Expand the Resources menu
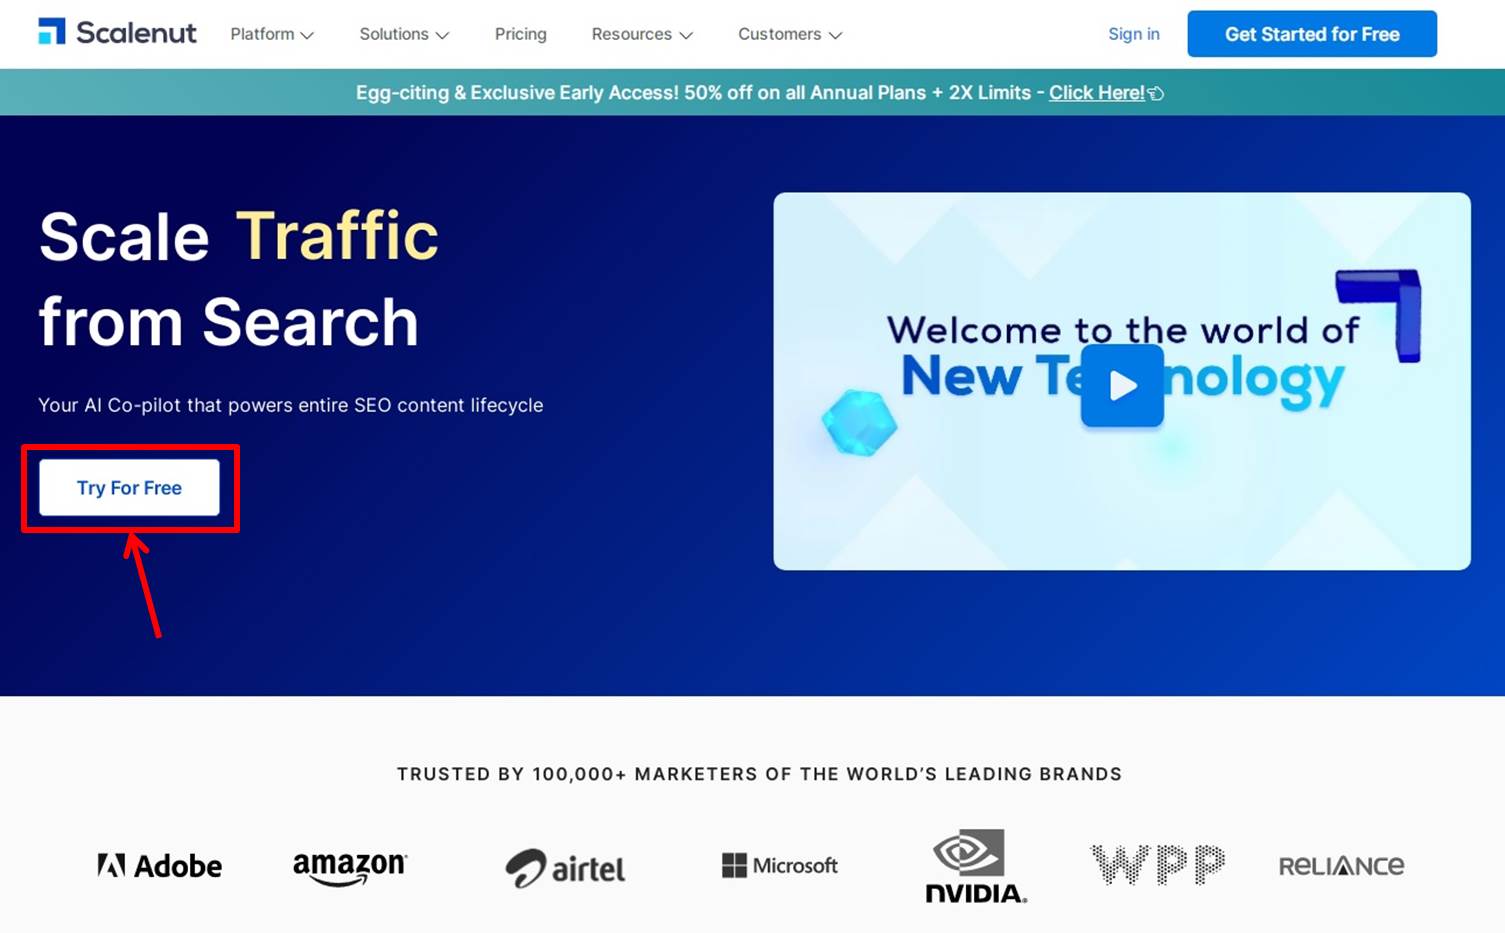 click(x=642, y=34)
